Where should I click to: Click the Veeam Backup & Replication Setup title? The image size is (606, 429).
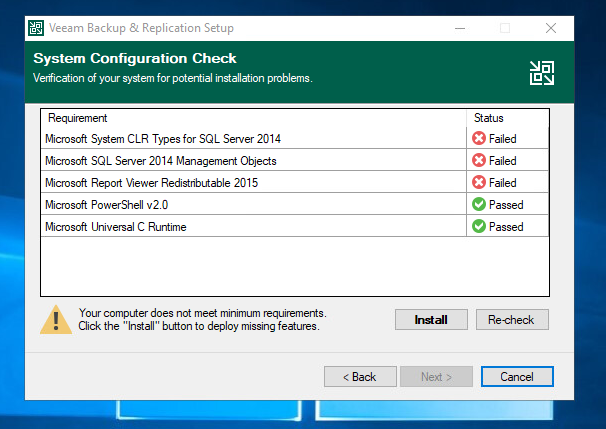point(141,28)
